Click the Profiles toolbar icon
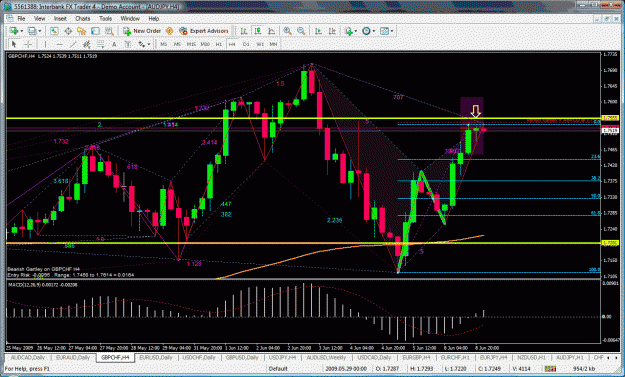This screenshot has width=625, height=377. [x=32, y=31]
